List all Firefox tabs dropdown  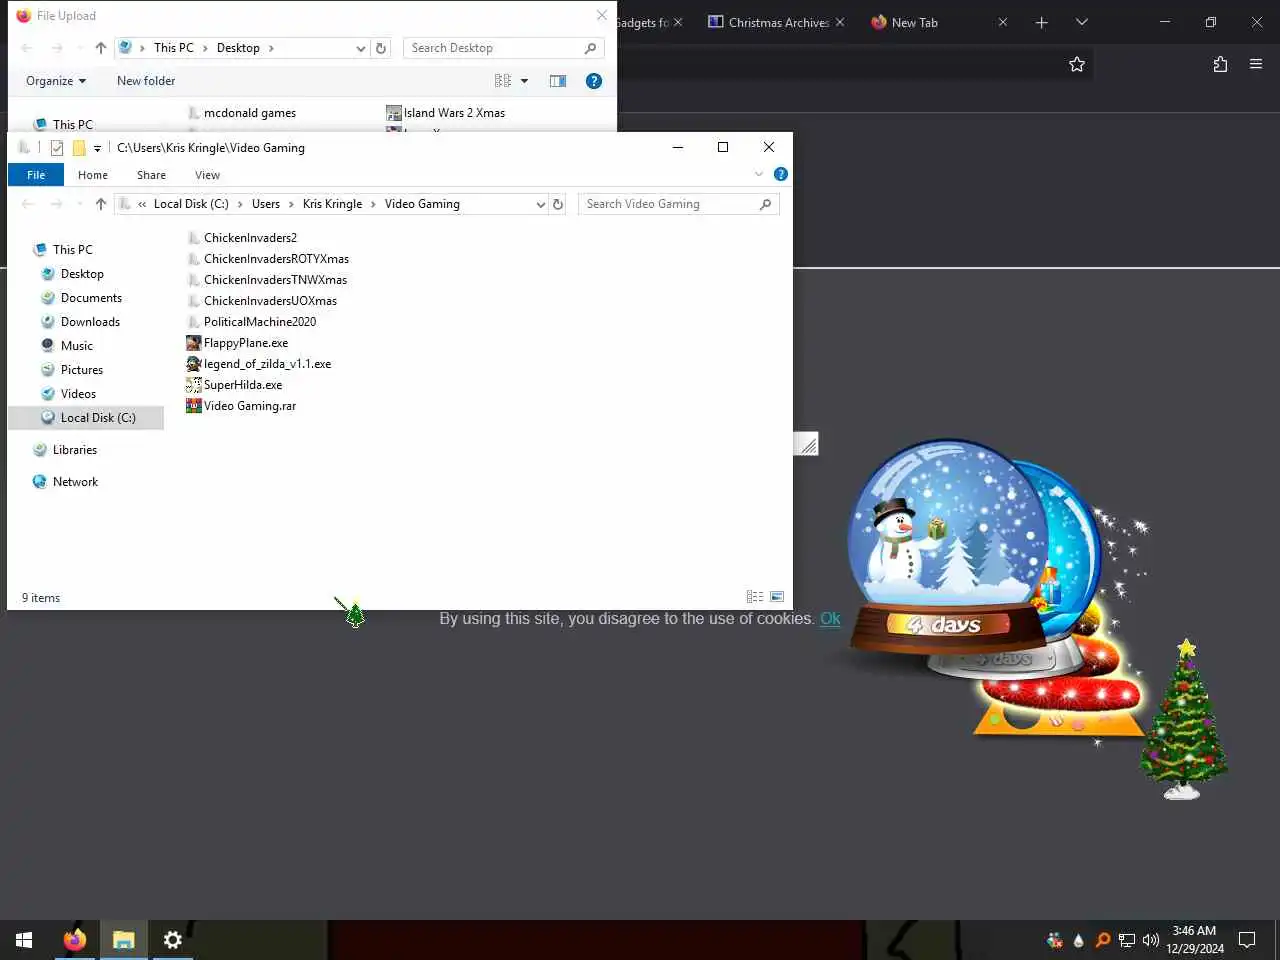pyautogui.click(x=1082, y=22)
